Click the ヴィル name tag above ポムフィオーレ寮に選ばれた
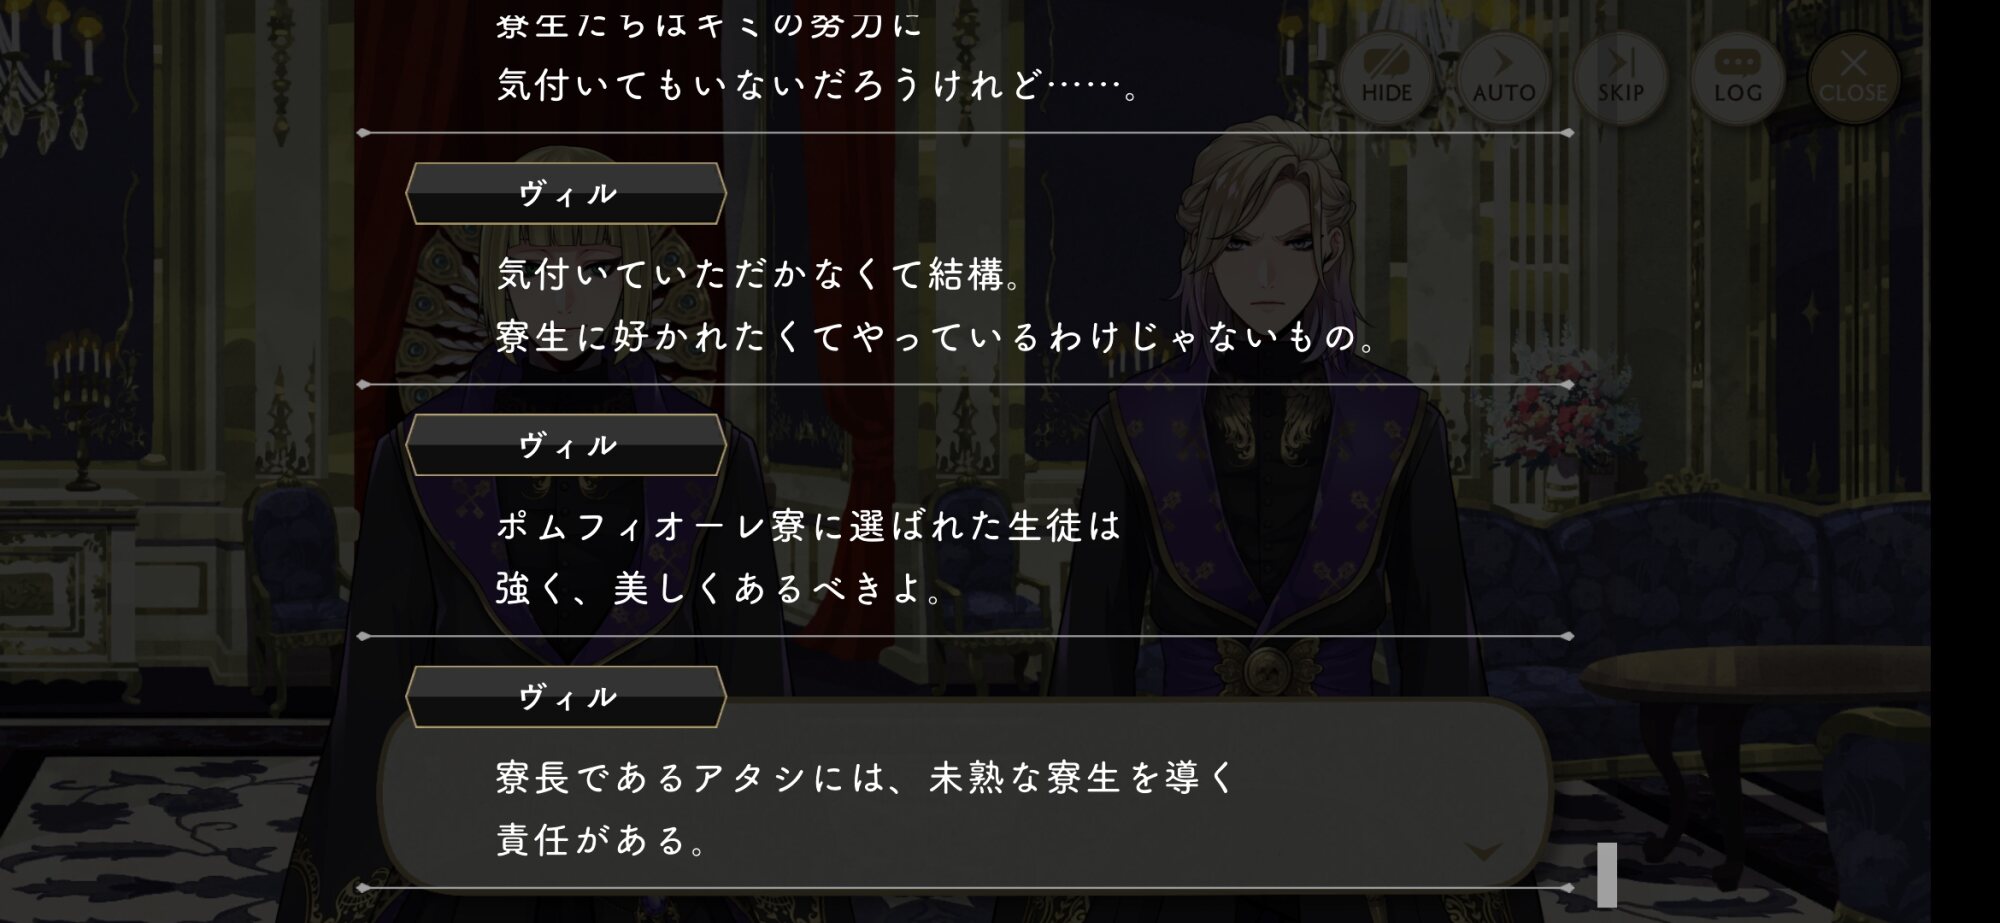Viewport: 2000px width, 923px height. 566,445
